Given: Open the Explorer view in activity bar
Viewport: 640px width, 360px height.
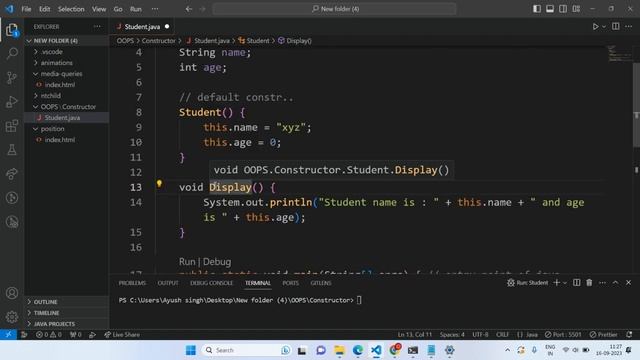Looking at the screenshot, I should tap(12, 30).
